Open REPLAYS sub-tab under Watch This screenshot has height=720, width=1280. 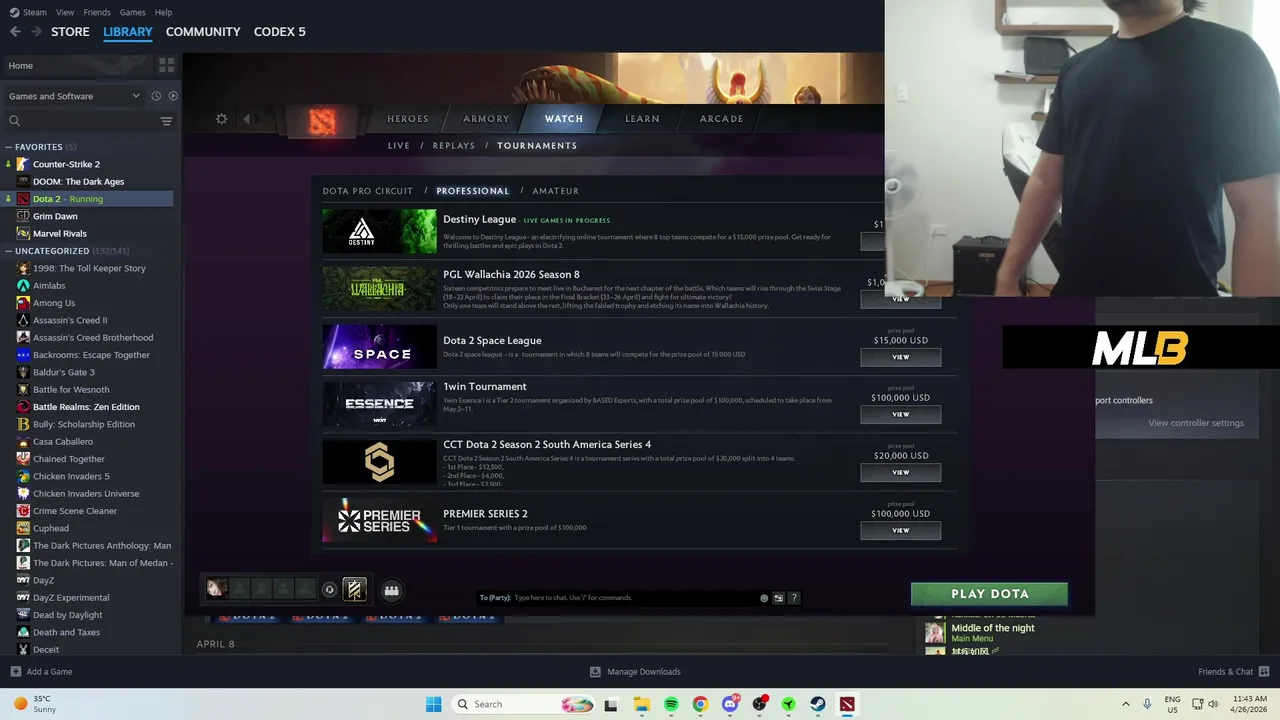click(x=454, y=146)
